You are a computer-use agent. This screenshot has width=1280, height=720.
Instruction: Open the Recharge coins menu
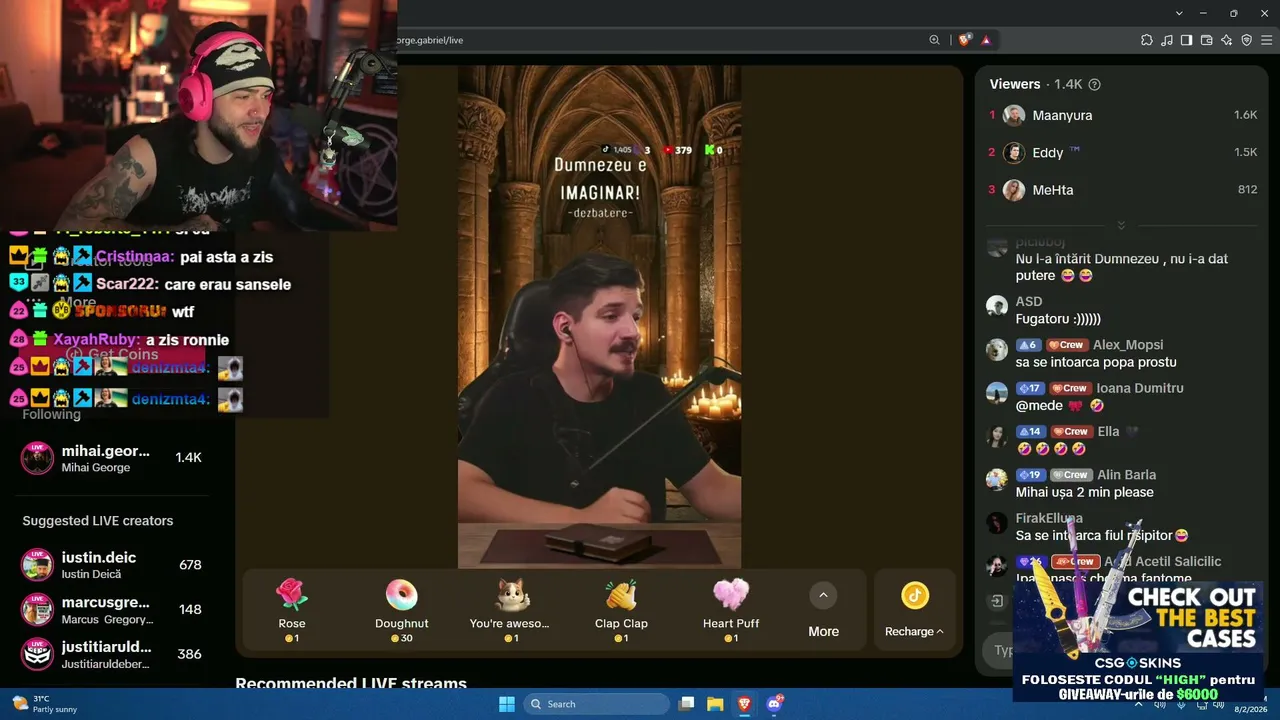pyautogui.click(x=914, y=610)
